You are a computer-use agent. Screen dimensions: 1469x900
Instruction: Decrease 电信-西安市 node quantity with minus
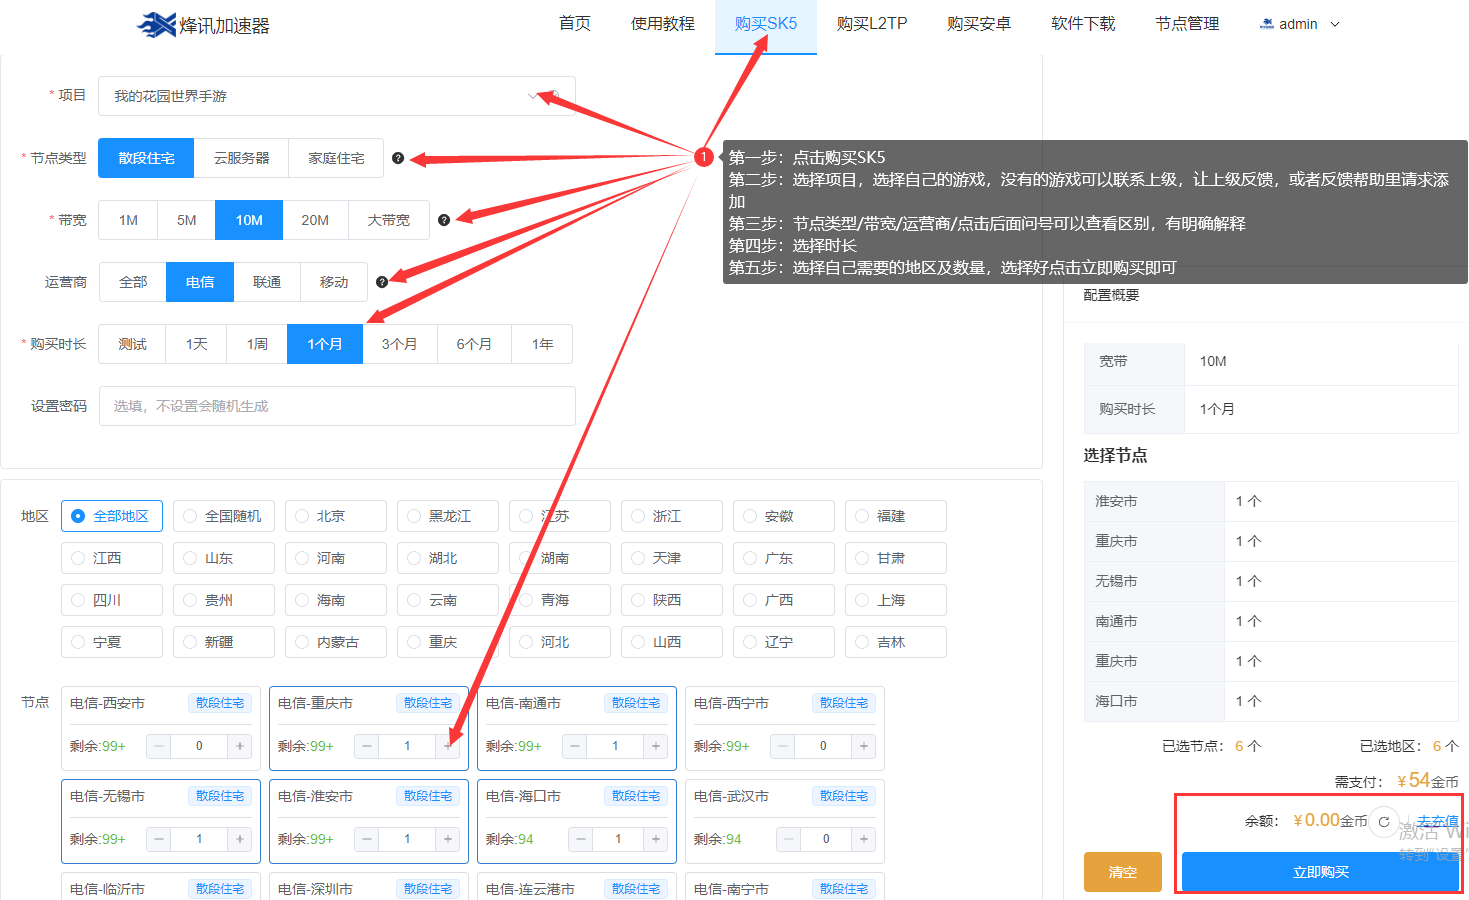tap(159, 746)
